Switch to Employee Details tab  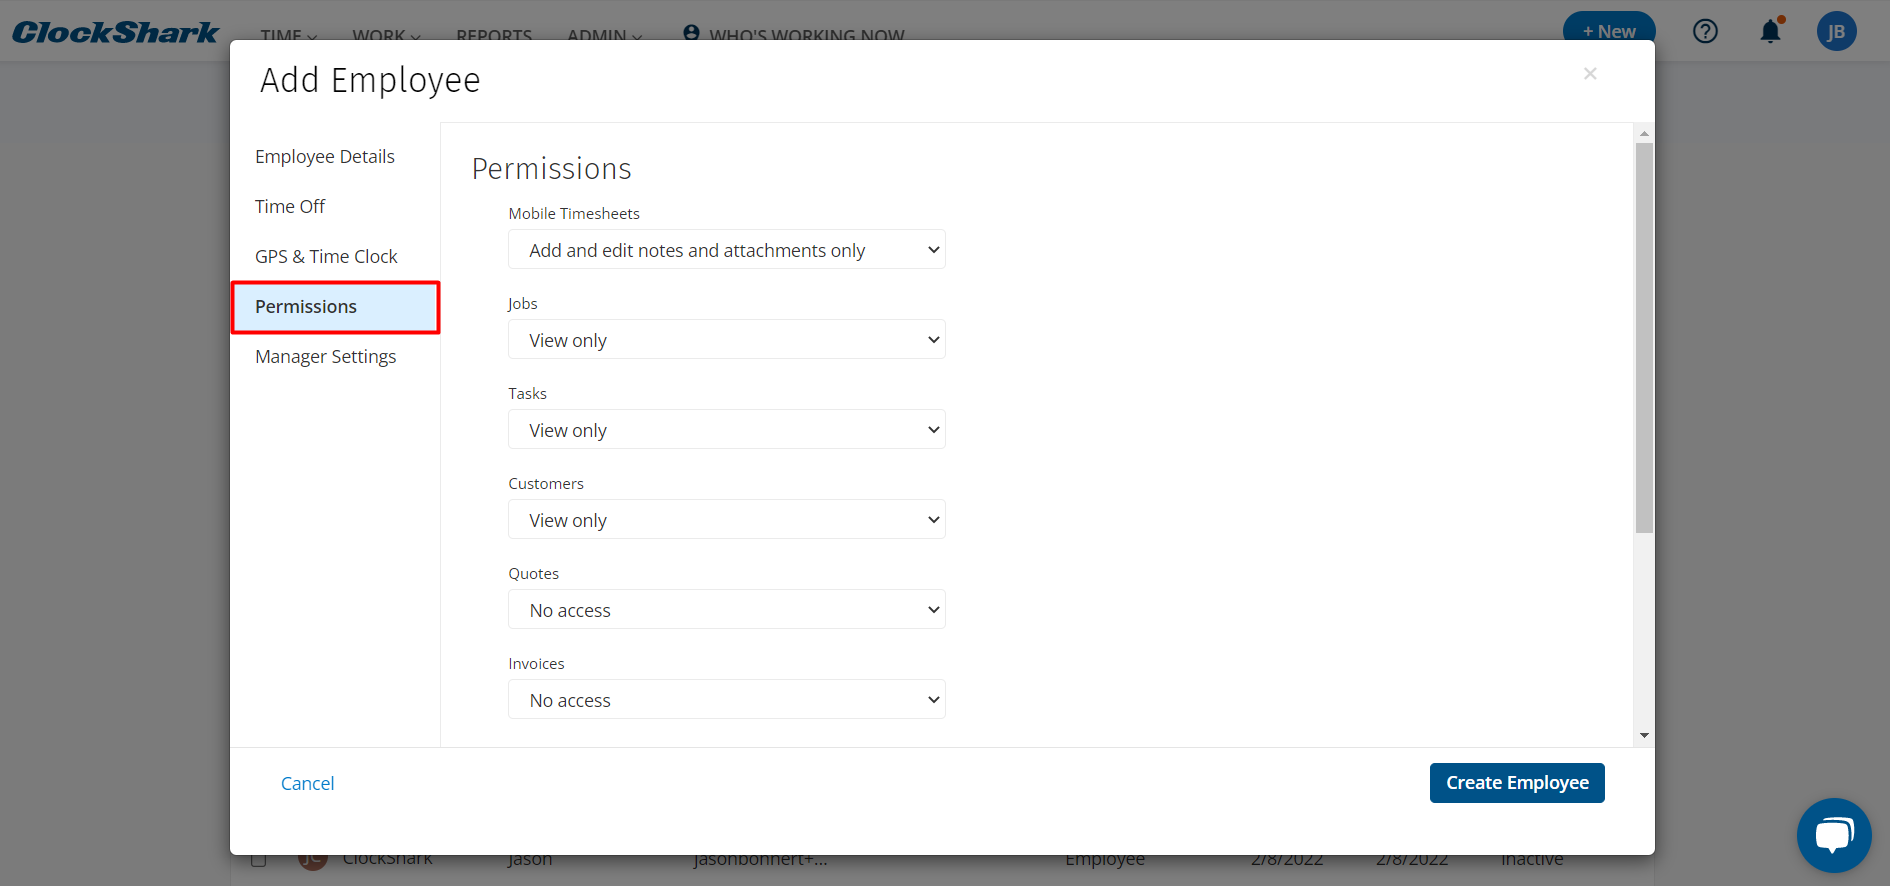point(325,157)
